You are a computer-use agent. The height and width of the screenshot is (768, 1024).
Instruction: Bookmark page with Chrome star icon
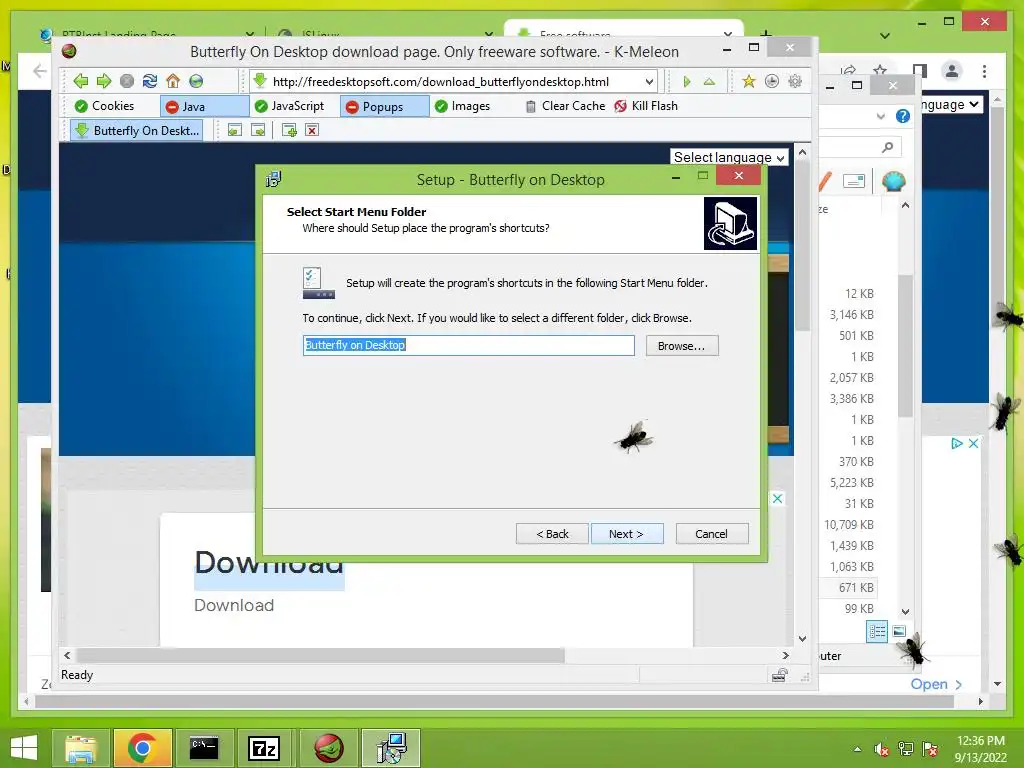pyautogui.click(x=880, y=70)
